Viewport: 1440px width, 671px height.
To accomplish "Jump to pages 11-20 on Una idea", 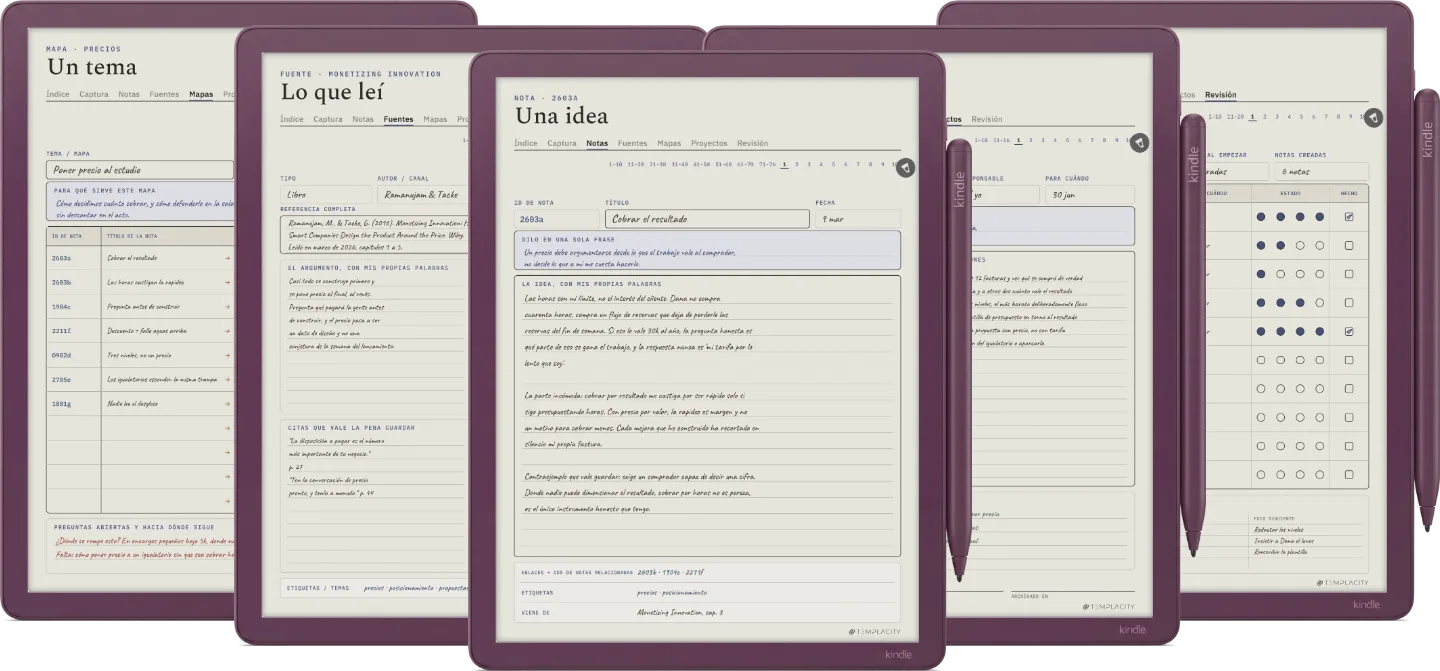I will pyautogui.click(x=636, y=164).
